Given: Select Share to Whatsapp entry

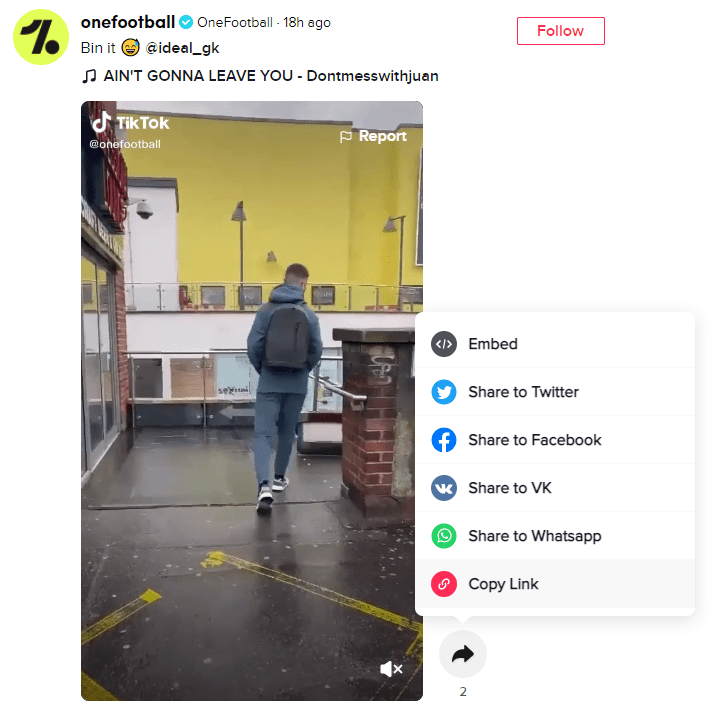Looking at the screenshot, I should coord(555,536).
